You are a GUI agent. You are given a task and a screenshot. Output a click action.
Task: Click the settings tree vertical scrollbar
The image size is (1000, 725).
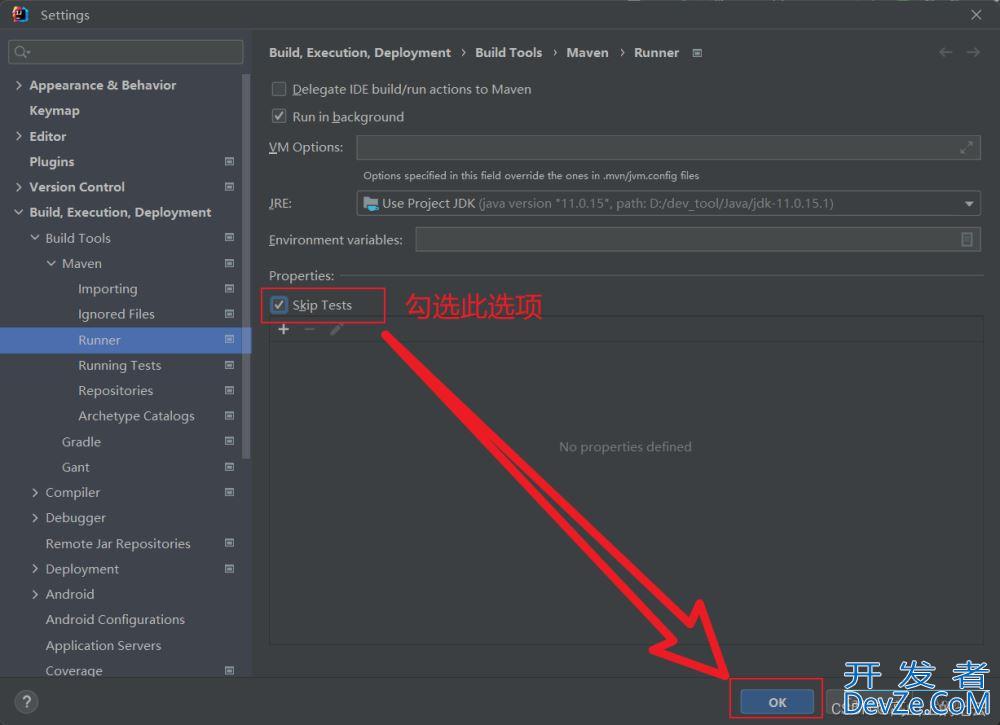[246, 267]
